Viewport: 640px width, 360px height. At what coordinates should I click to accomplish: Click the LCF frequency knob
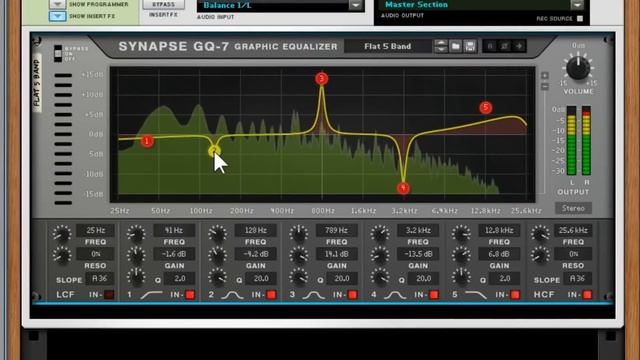point(62,233)
